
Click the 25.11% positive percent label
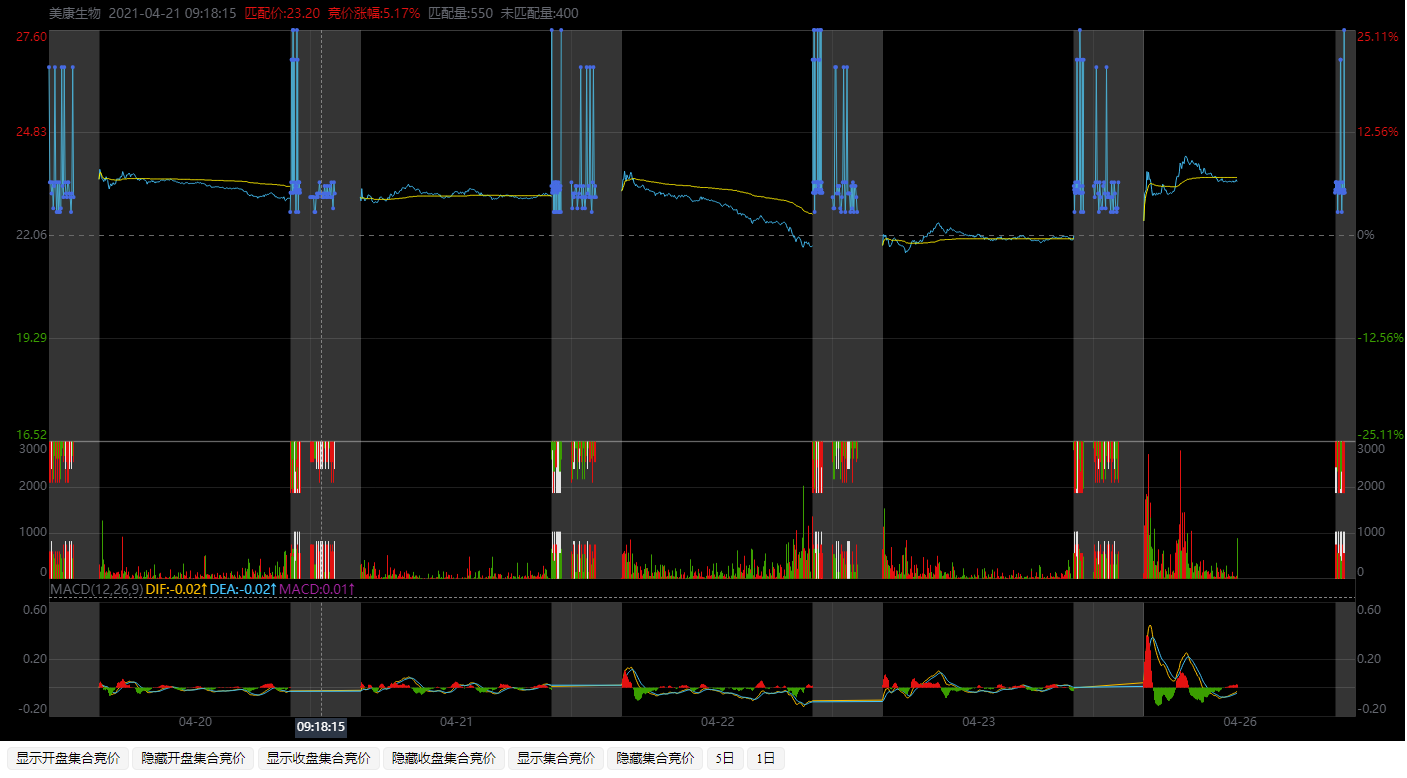1378,37
